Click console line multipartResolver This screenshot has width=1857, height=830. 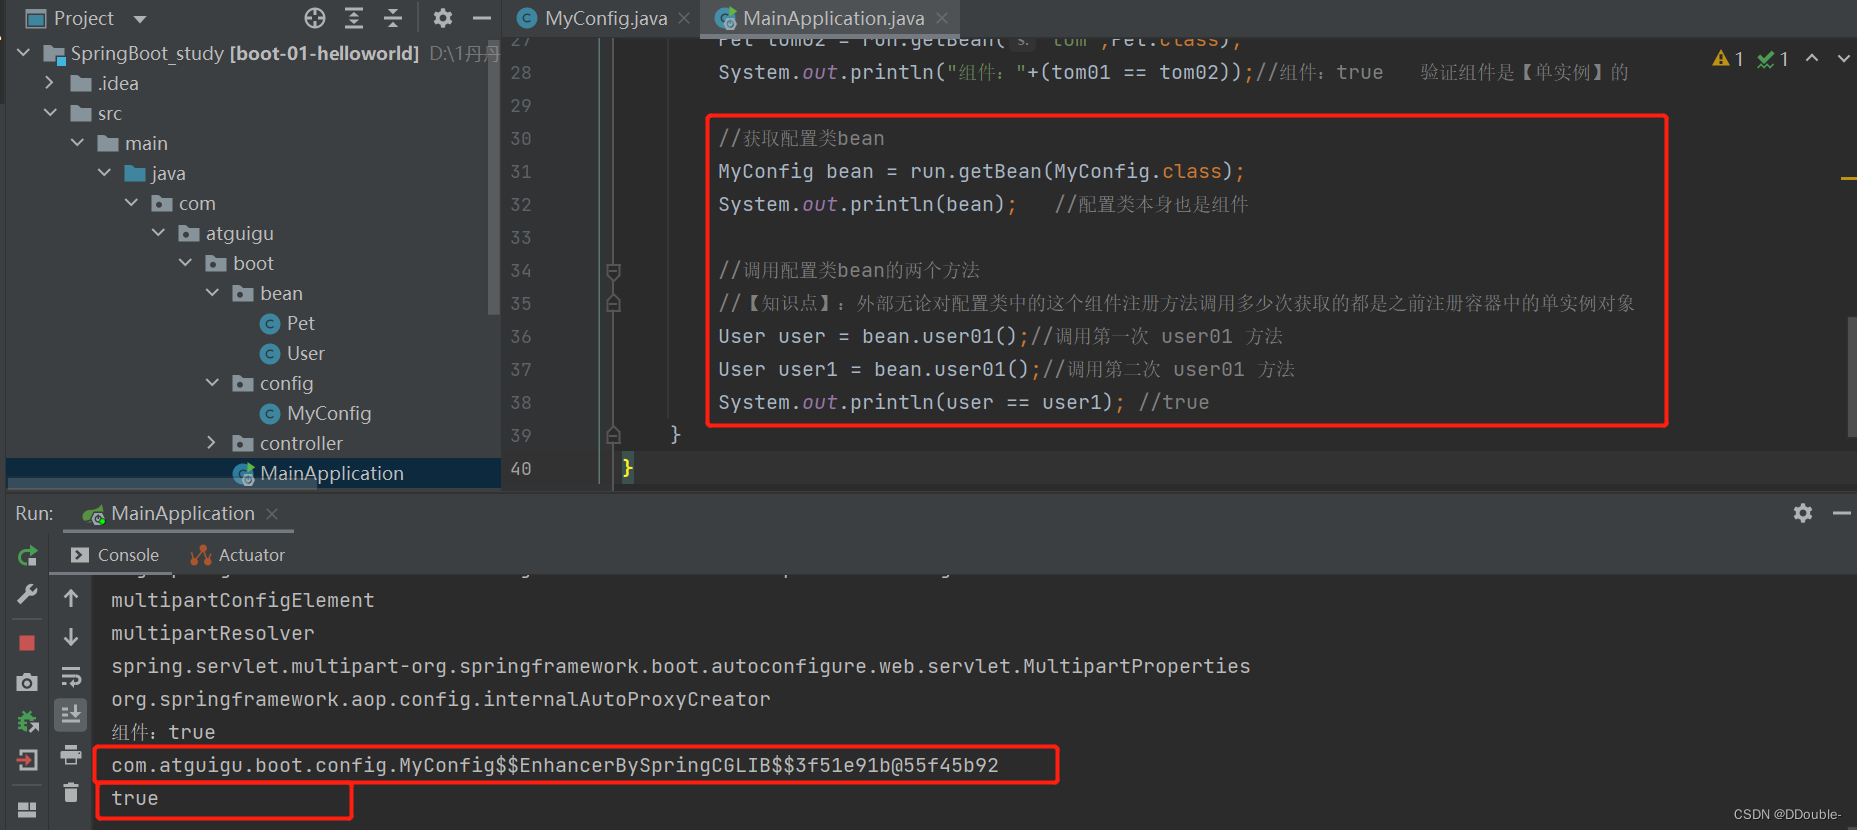[x=212, y=633]
